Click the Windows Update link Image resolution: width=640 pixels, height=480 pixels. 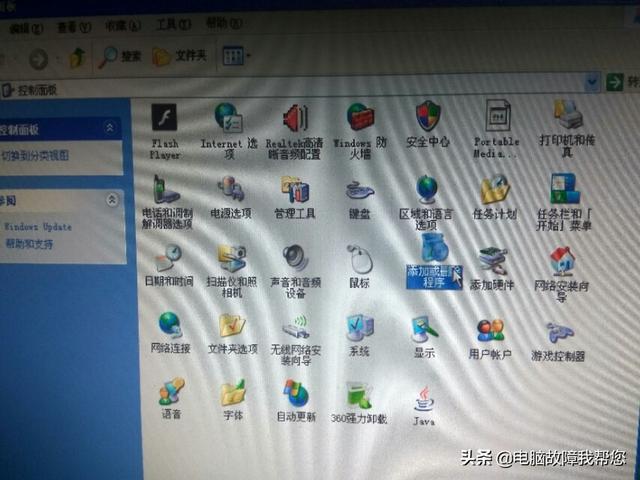tap(38, 227)
